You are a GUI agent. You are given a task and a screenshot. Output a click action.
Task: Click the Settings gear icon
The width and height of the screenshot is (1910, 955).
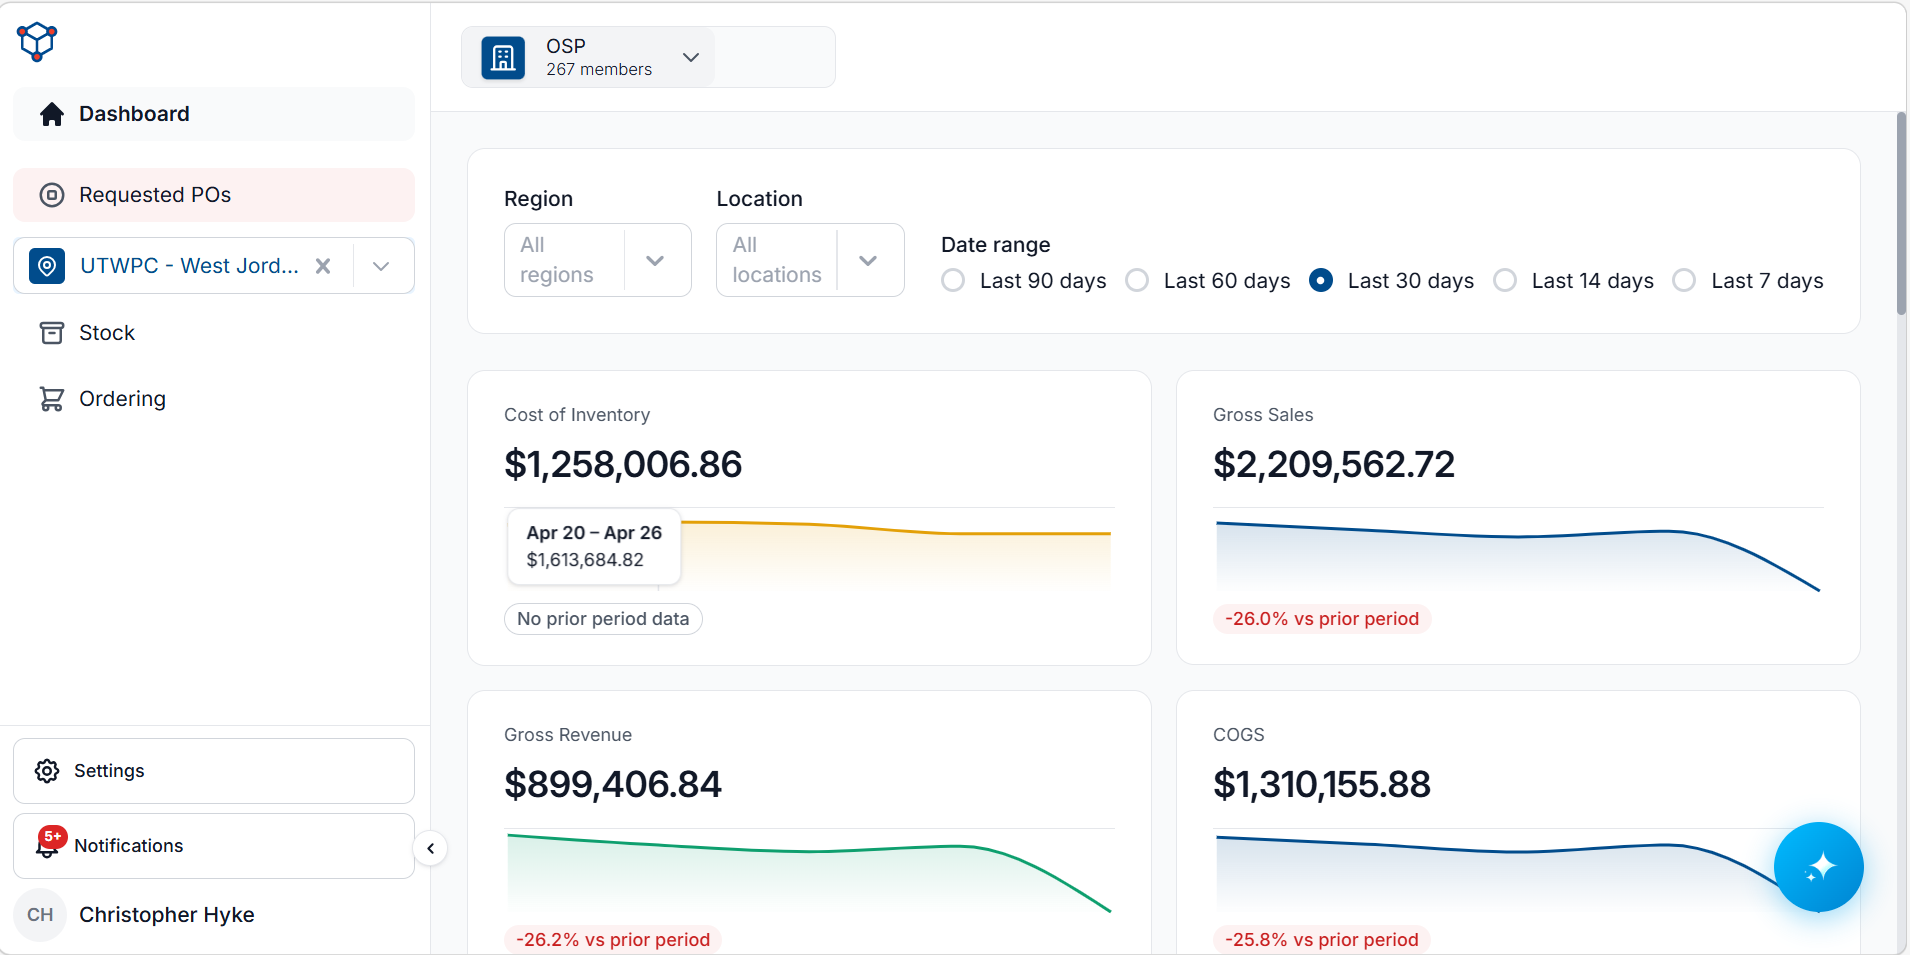tap(47, 771)
